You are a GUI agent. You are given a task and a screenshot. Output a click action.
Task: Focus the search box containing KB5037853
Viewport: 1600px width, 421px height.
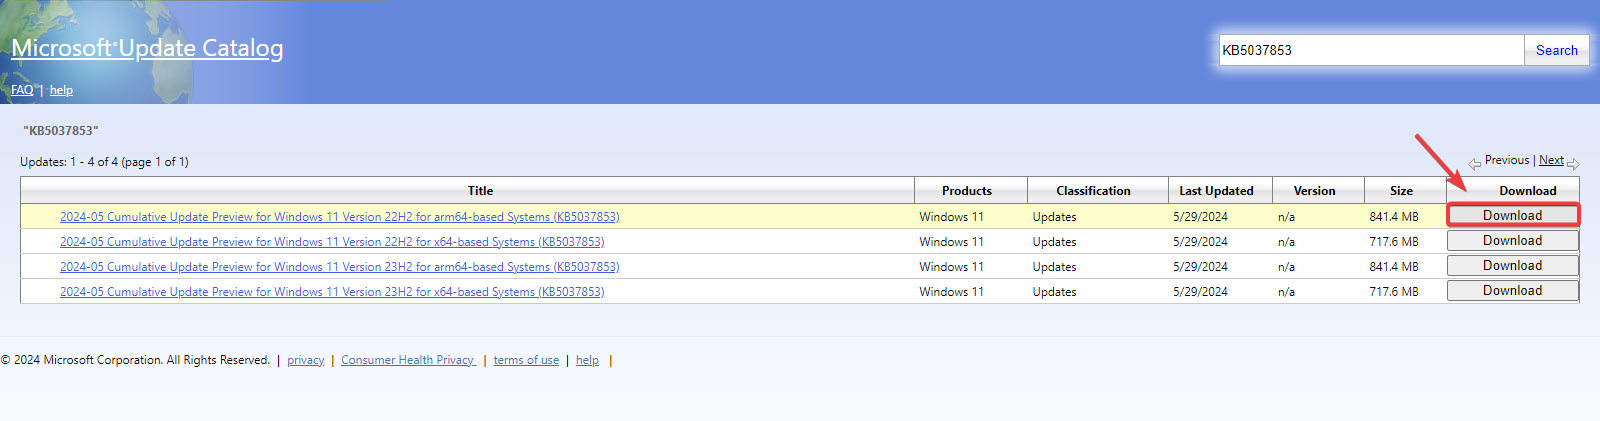(x=1370, y=50)
